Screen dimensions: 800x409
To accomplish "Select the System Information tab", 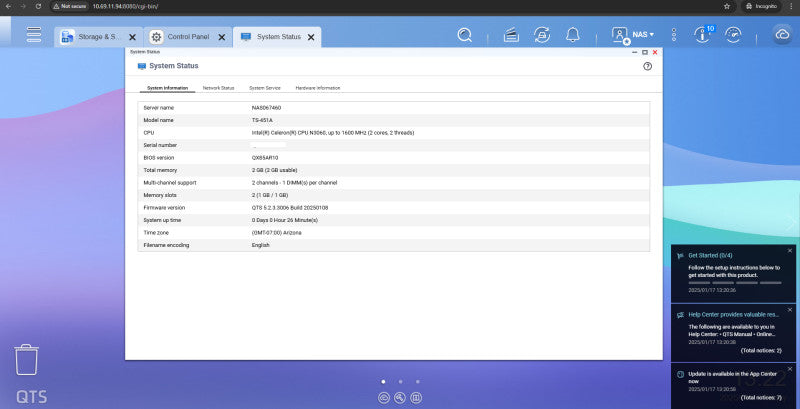I will pyautogui.click(x=167, y=88).
